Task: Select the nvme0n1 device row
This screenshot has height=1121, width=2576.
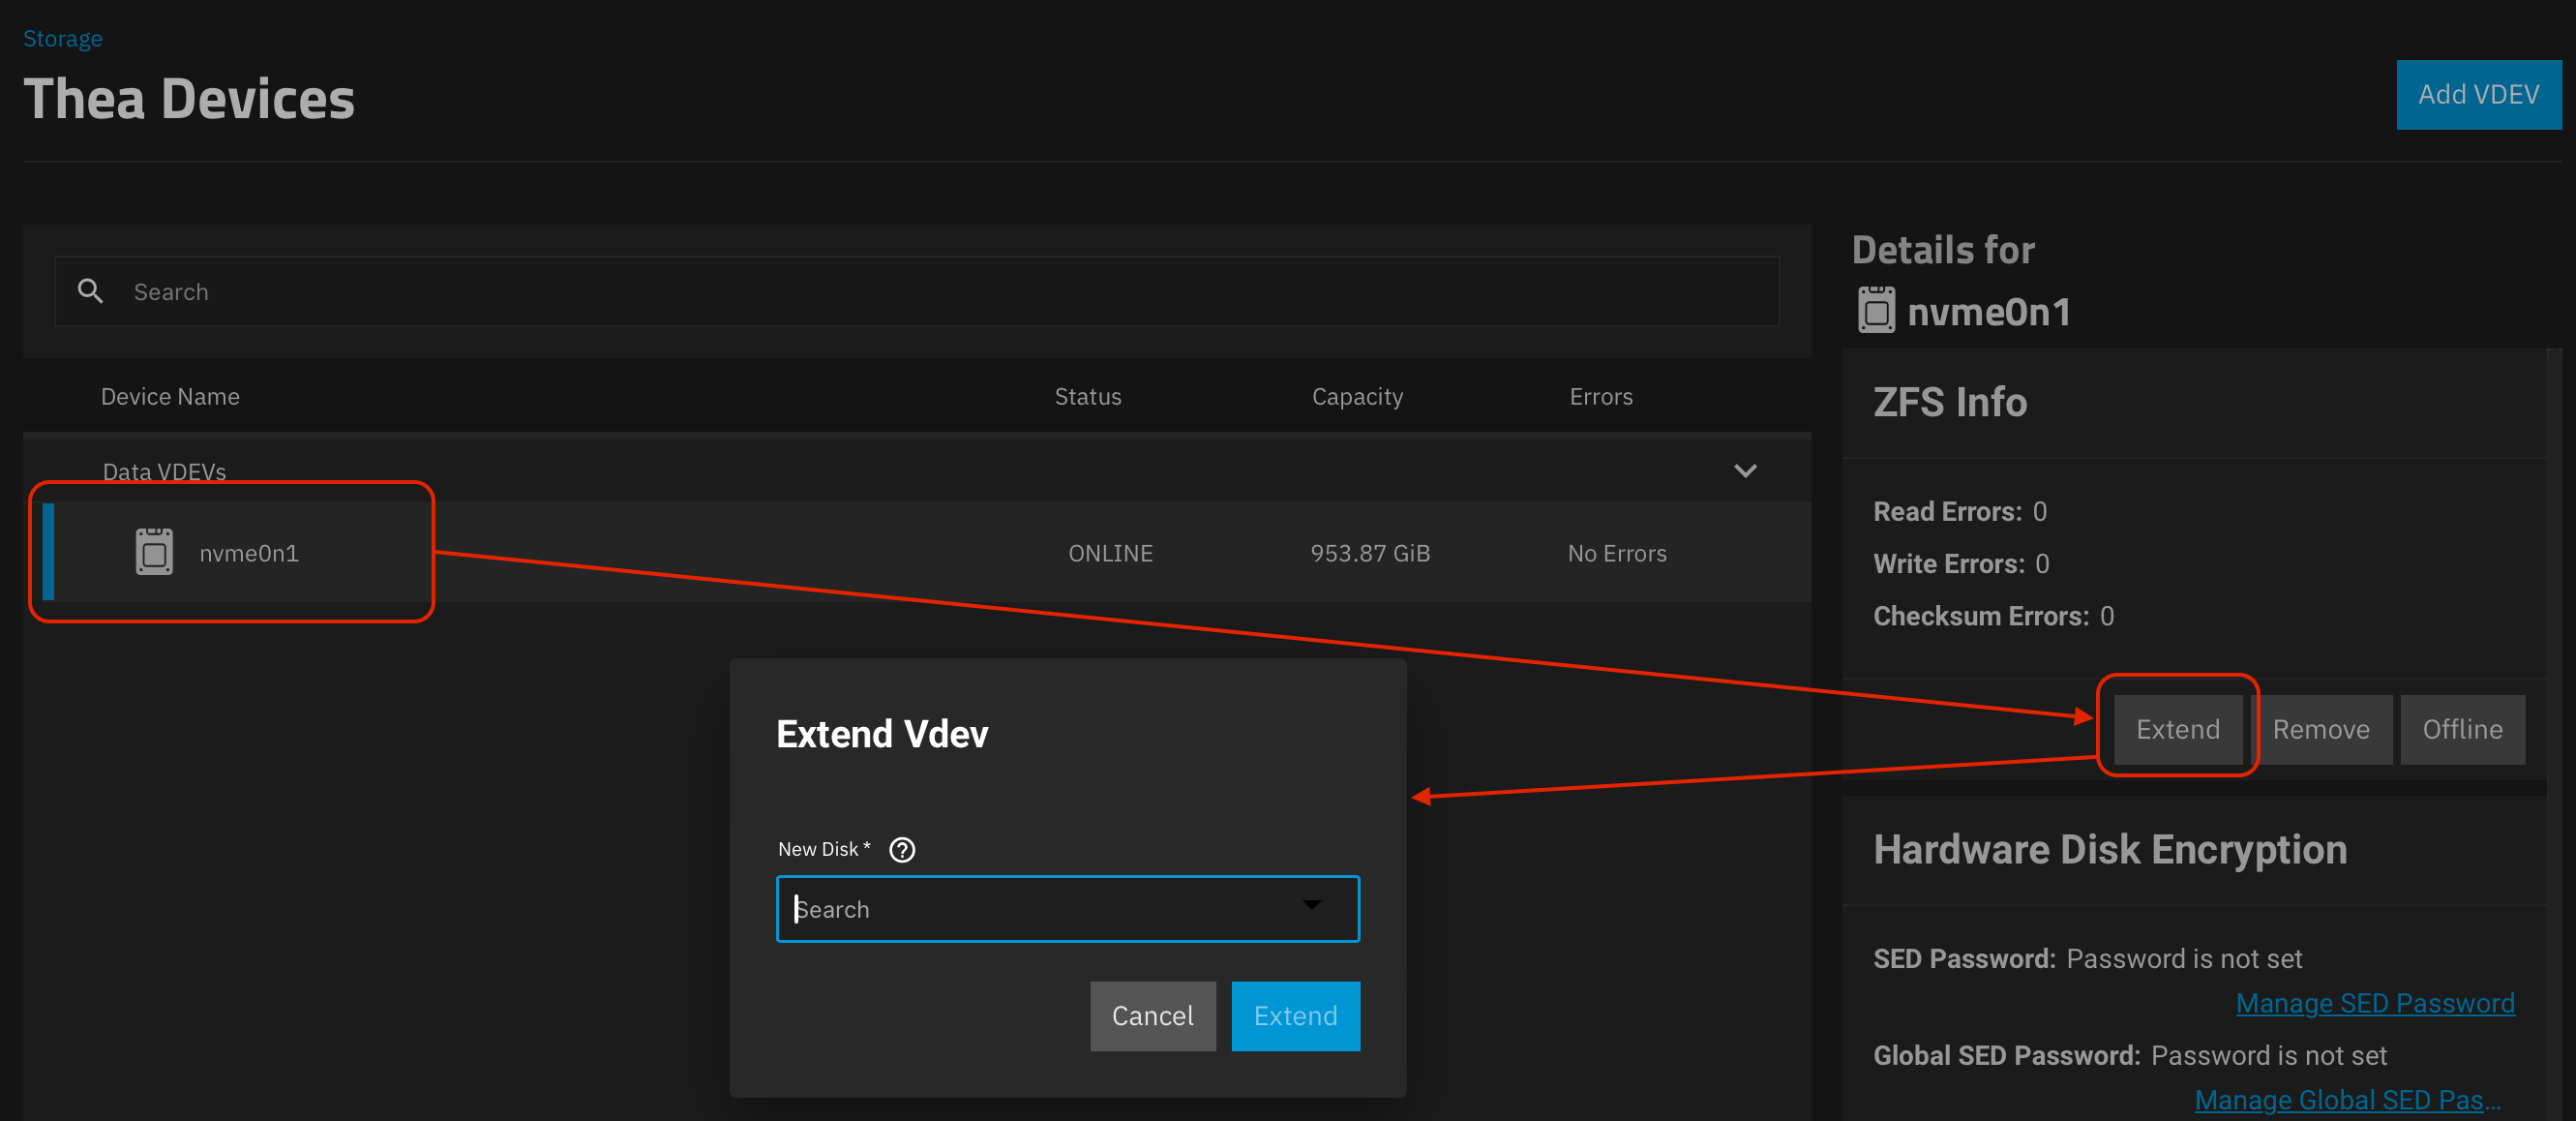Action: 916,552
